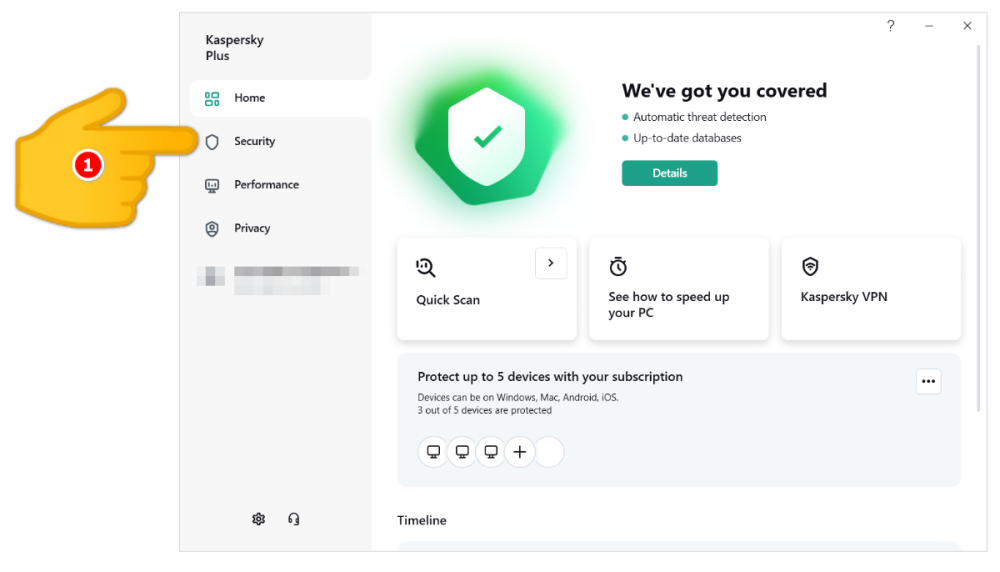The height and width of the screenshot is (572, 1000).
Task: Open support via the headset icon
Action: coord(293,519)
